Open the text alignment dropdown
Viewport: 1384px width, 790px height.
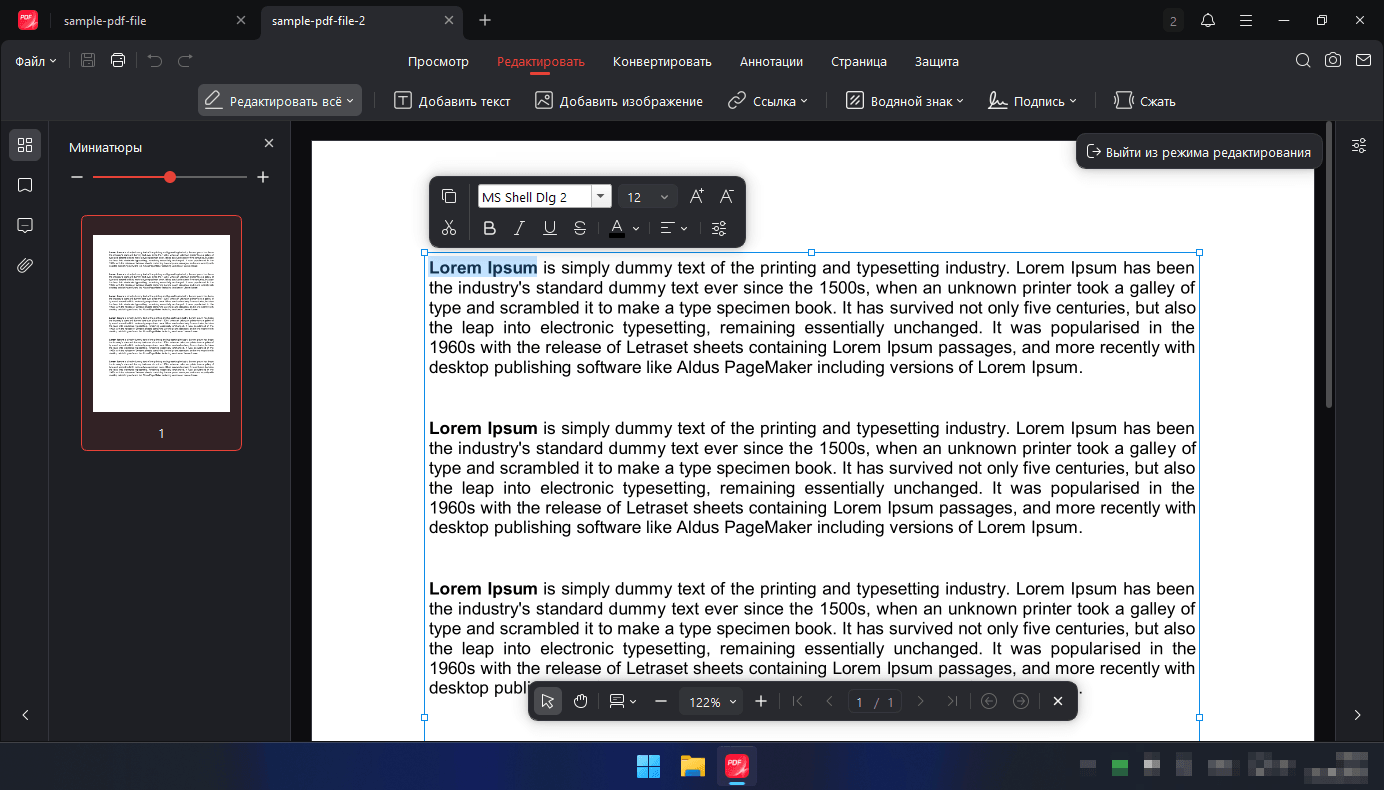tap(674, 228)
